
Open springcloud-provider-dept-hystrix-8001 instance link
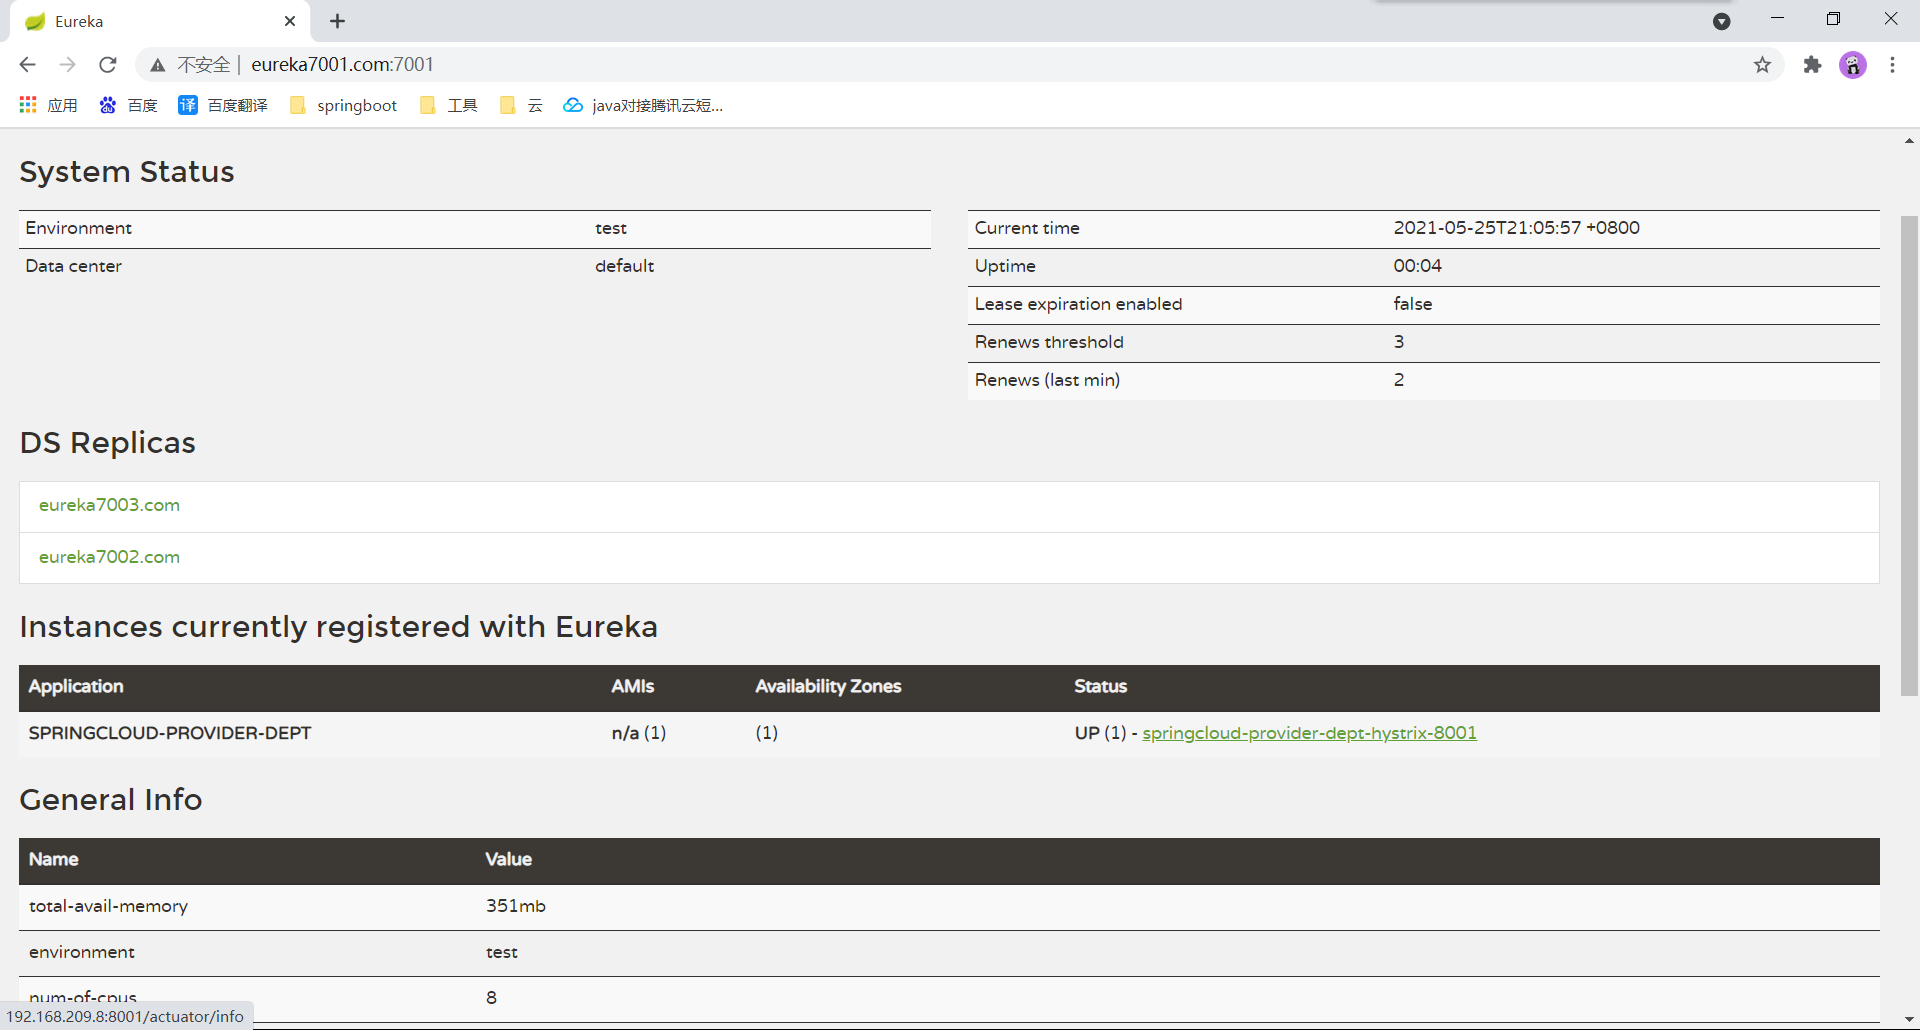click(x=1309, y=733)
